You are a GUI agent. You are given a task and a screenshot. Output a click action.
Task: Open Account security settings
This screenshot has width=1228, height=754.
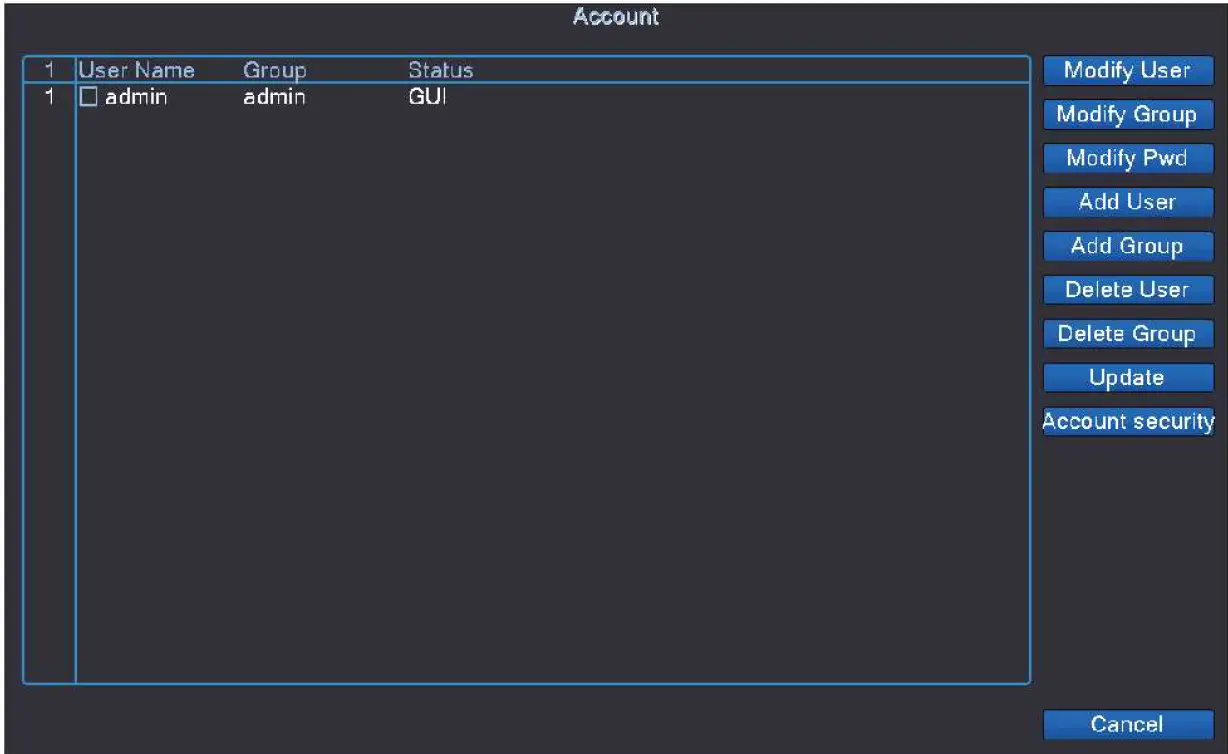pos(1127,422)
